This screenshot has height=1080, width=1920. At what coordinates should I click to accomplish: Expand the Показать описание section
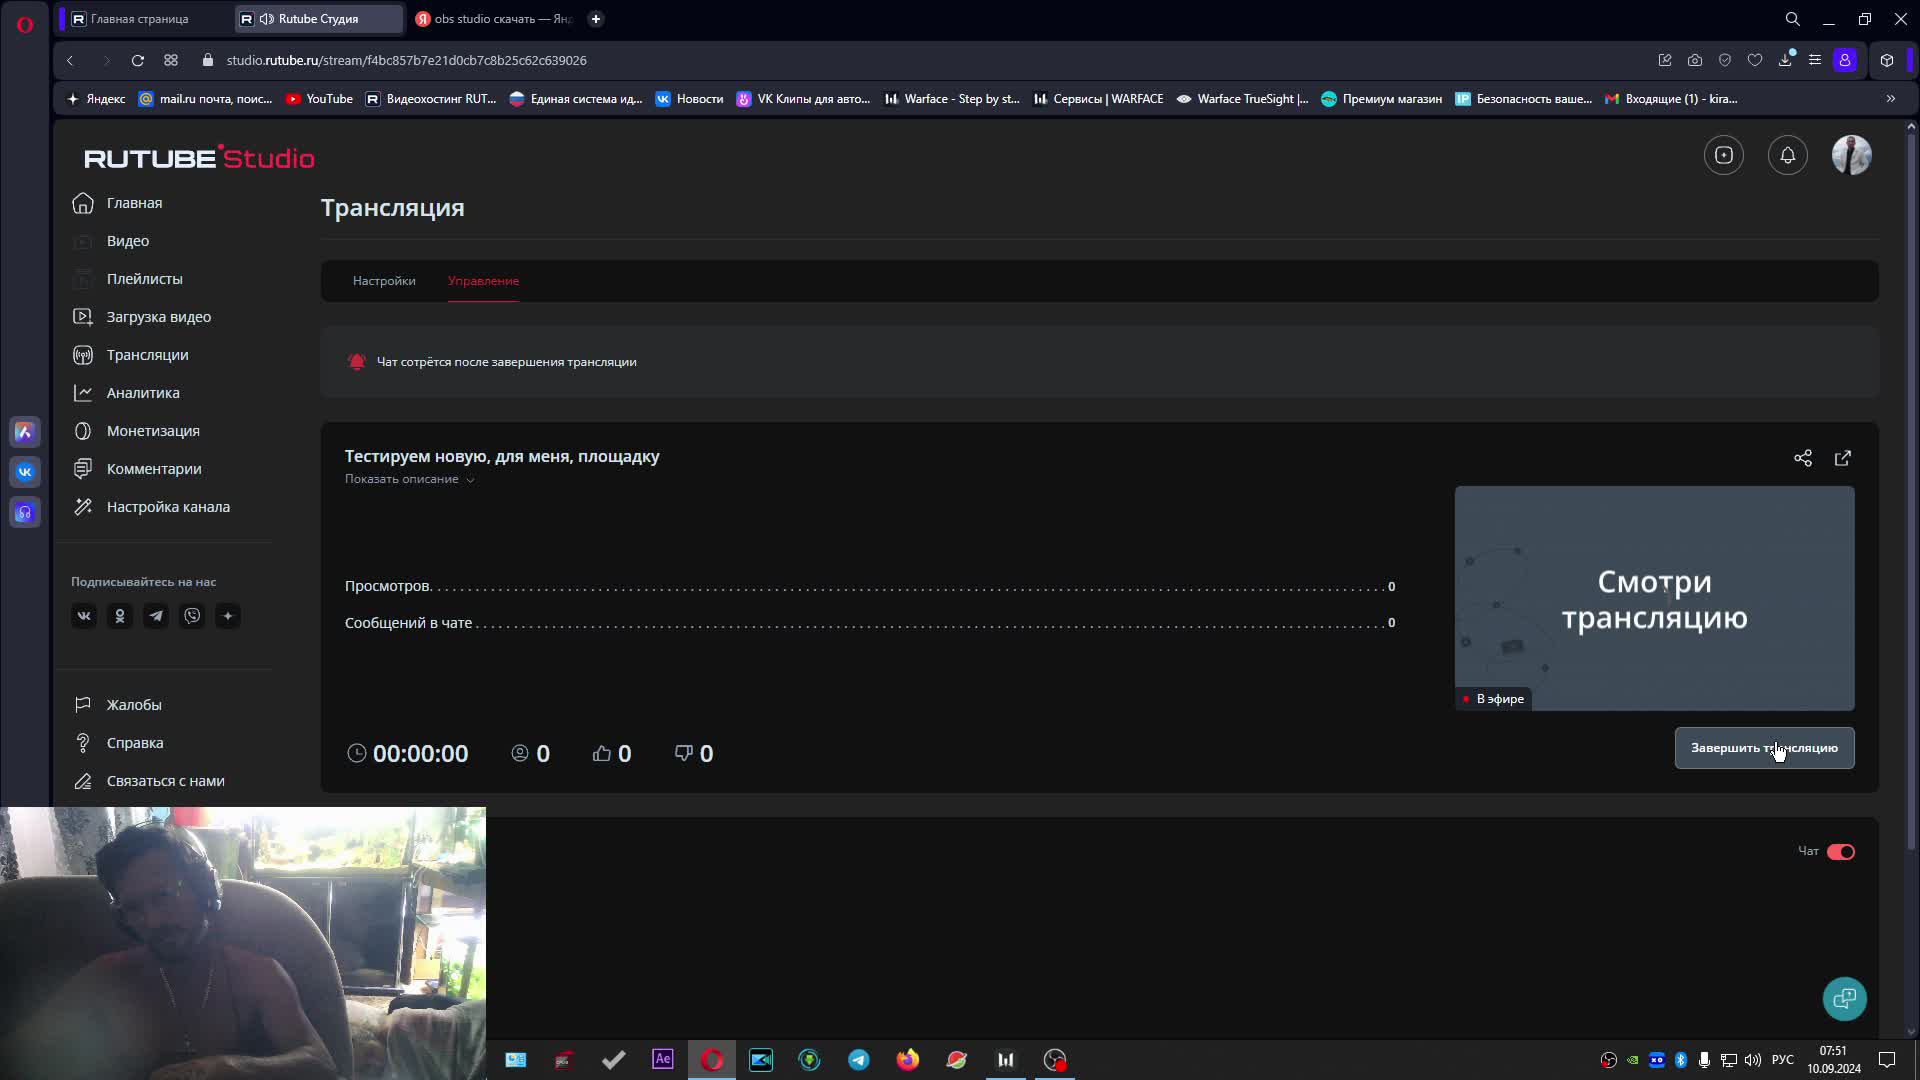coord(407,479)
